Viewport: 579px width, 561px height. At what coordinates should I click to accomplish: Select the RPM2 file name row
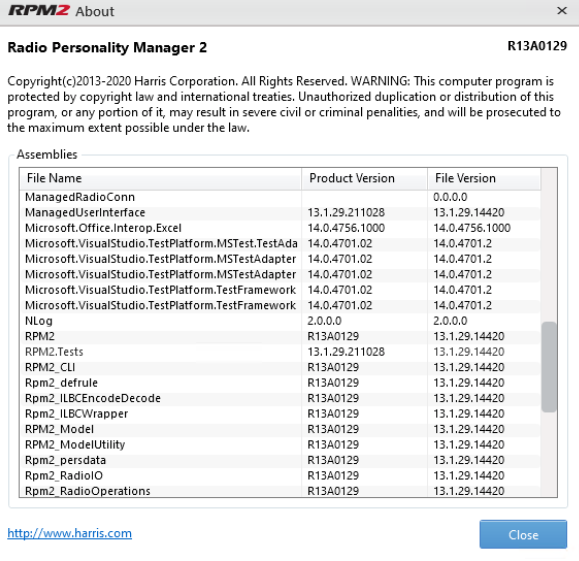click(280, 336)
